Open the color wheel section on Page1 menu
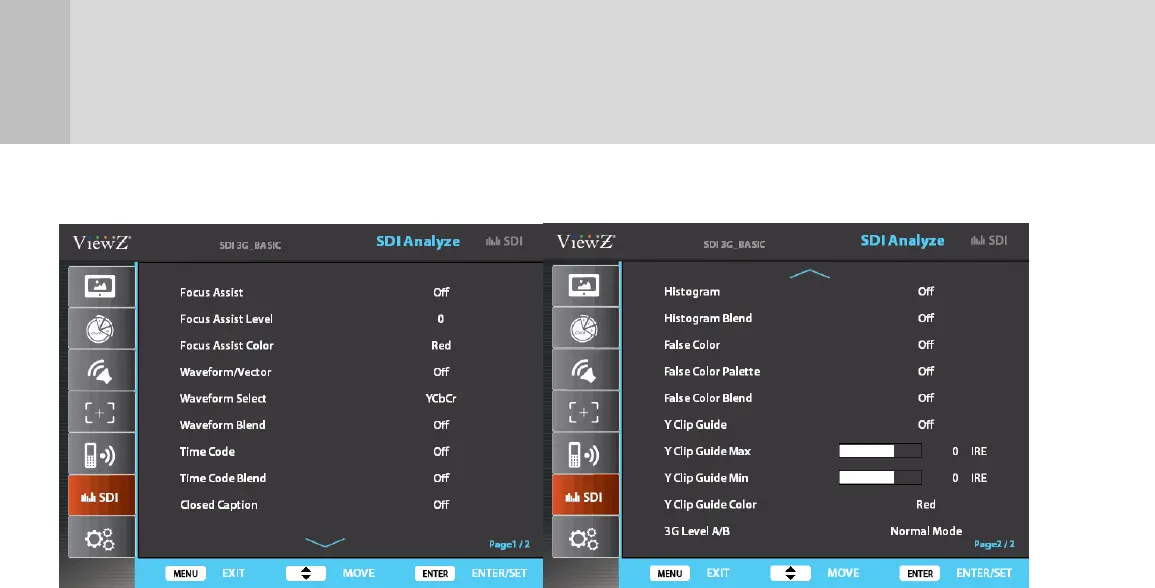 pyautogui.click(x=99, y=329)
